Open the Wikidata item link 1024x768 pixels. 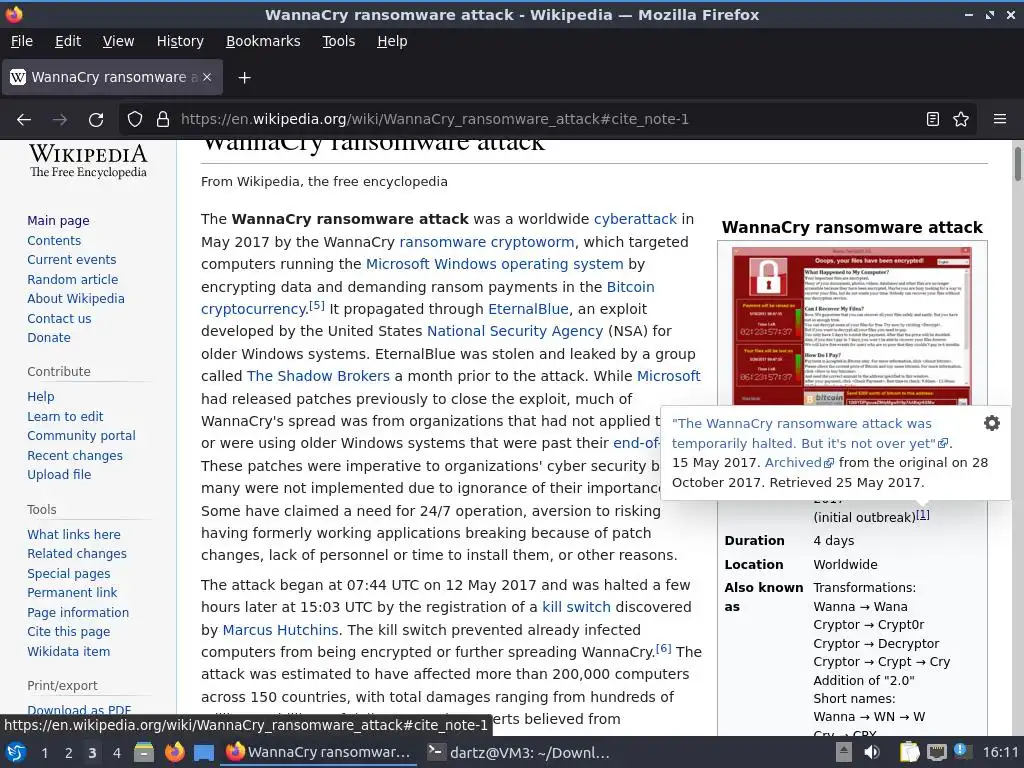pyautogui.click(x=69, y=651)
